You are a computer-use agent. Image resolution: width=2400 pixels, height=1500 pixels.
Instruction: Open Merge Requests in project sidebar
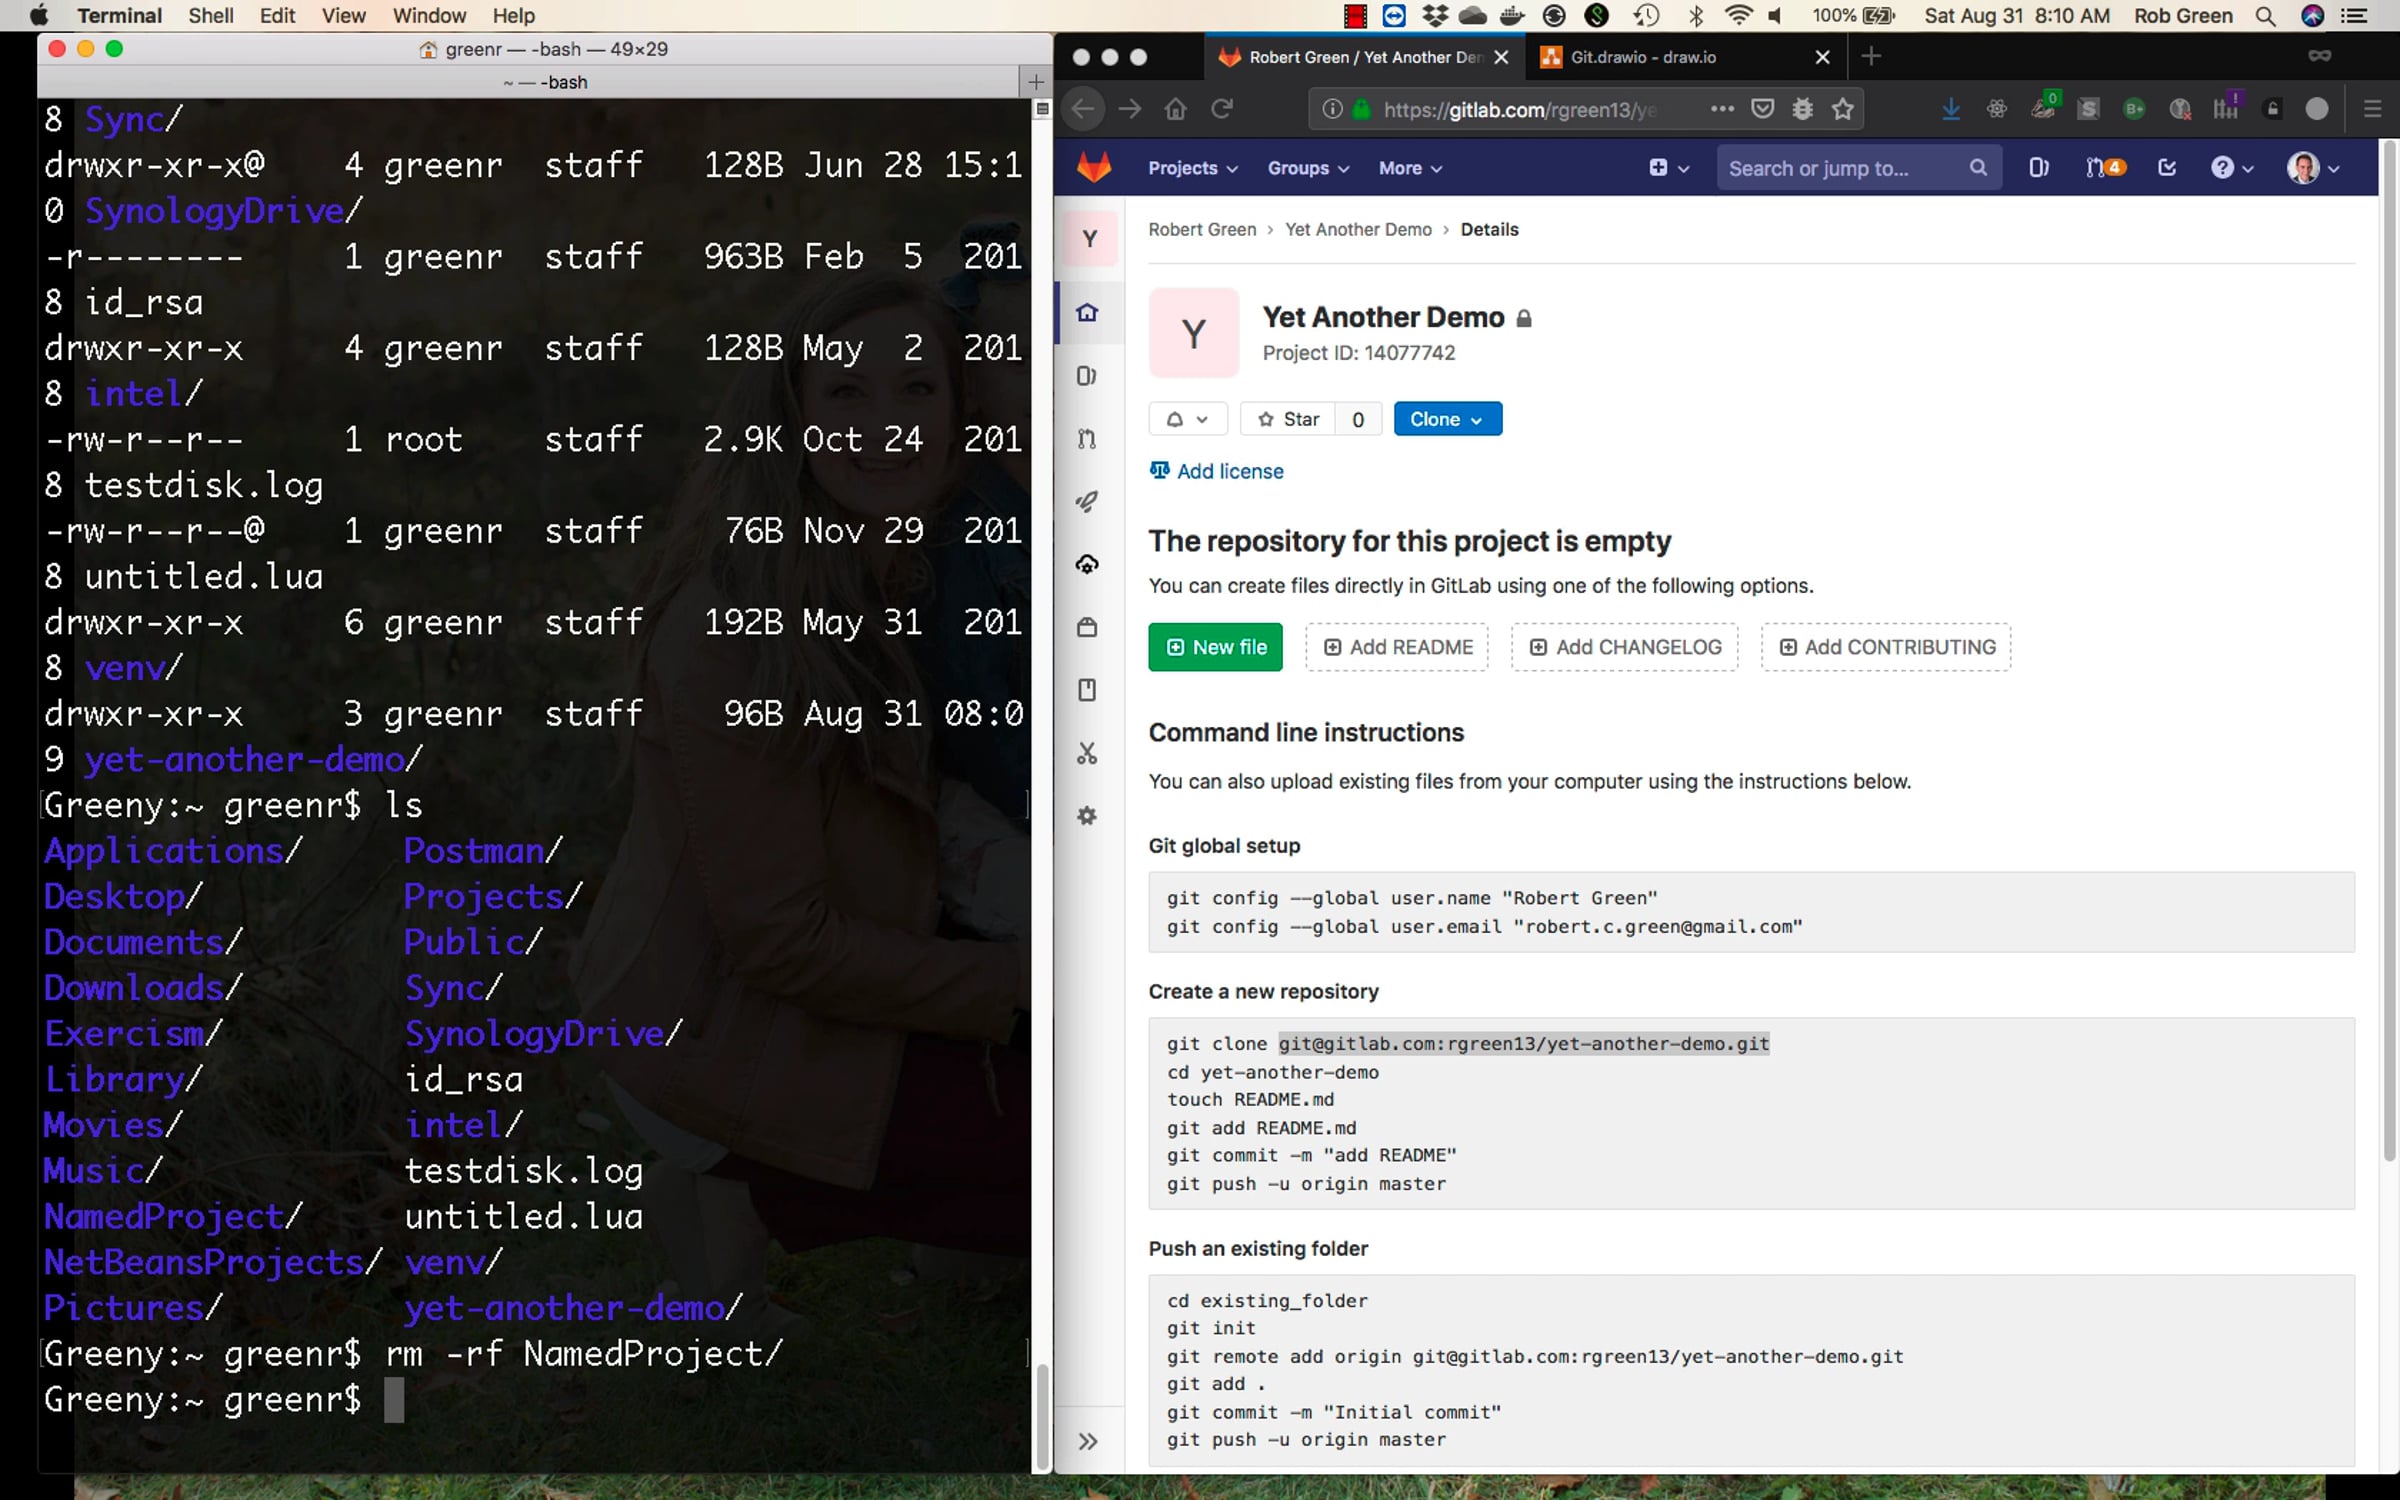(x=1087, y=438)
